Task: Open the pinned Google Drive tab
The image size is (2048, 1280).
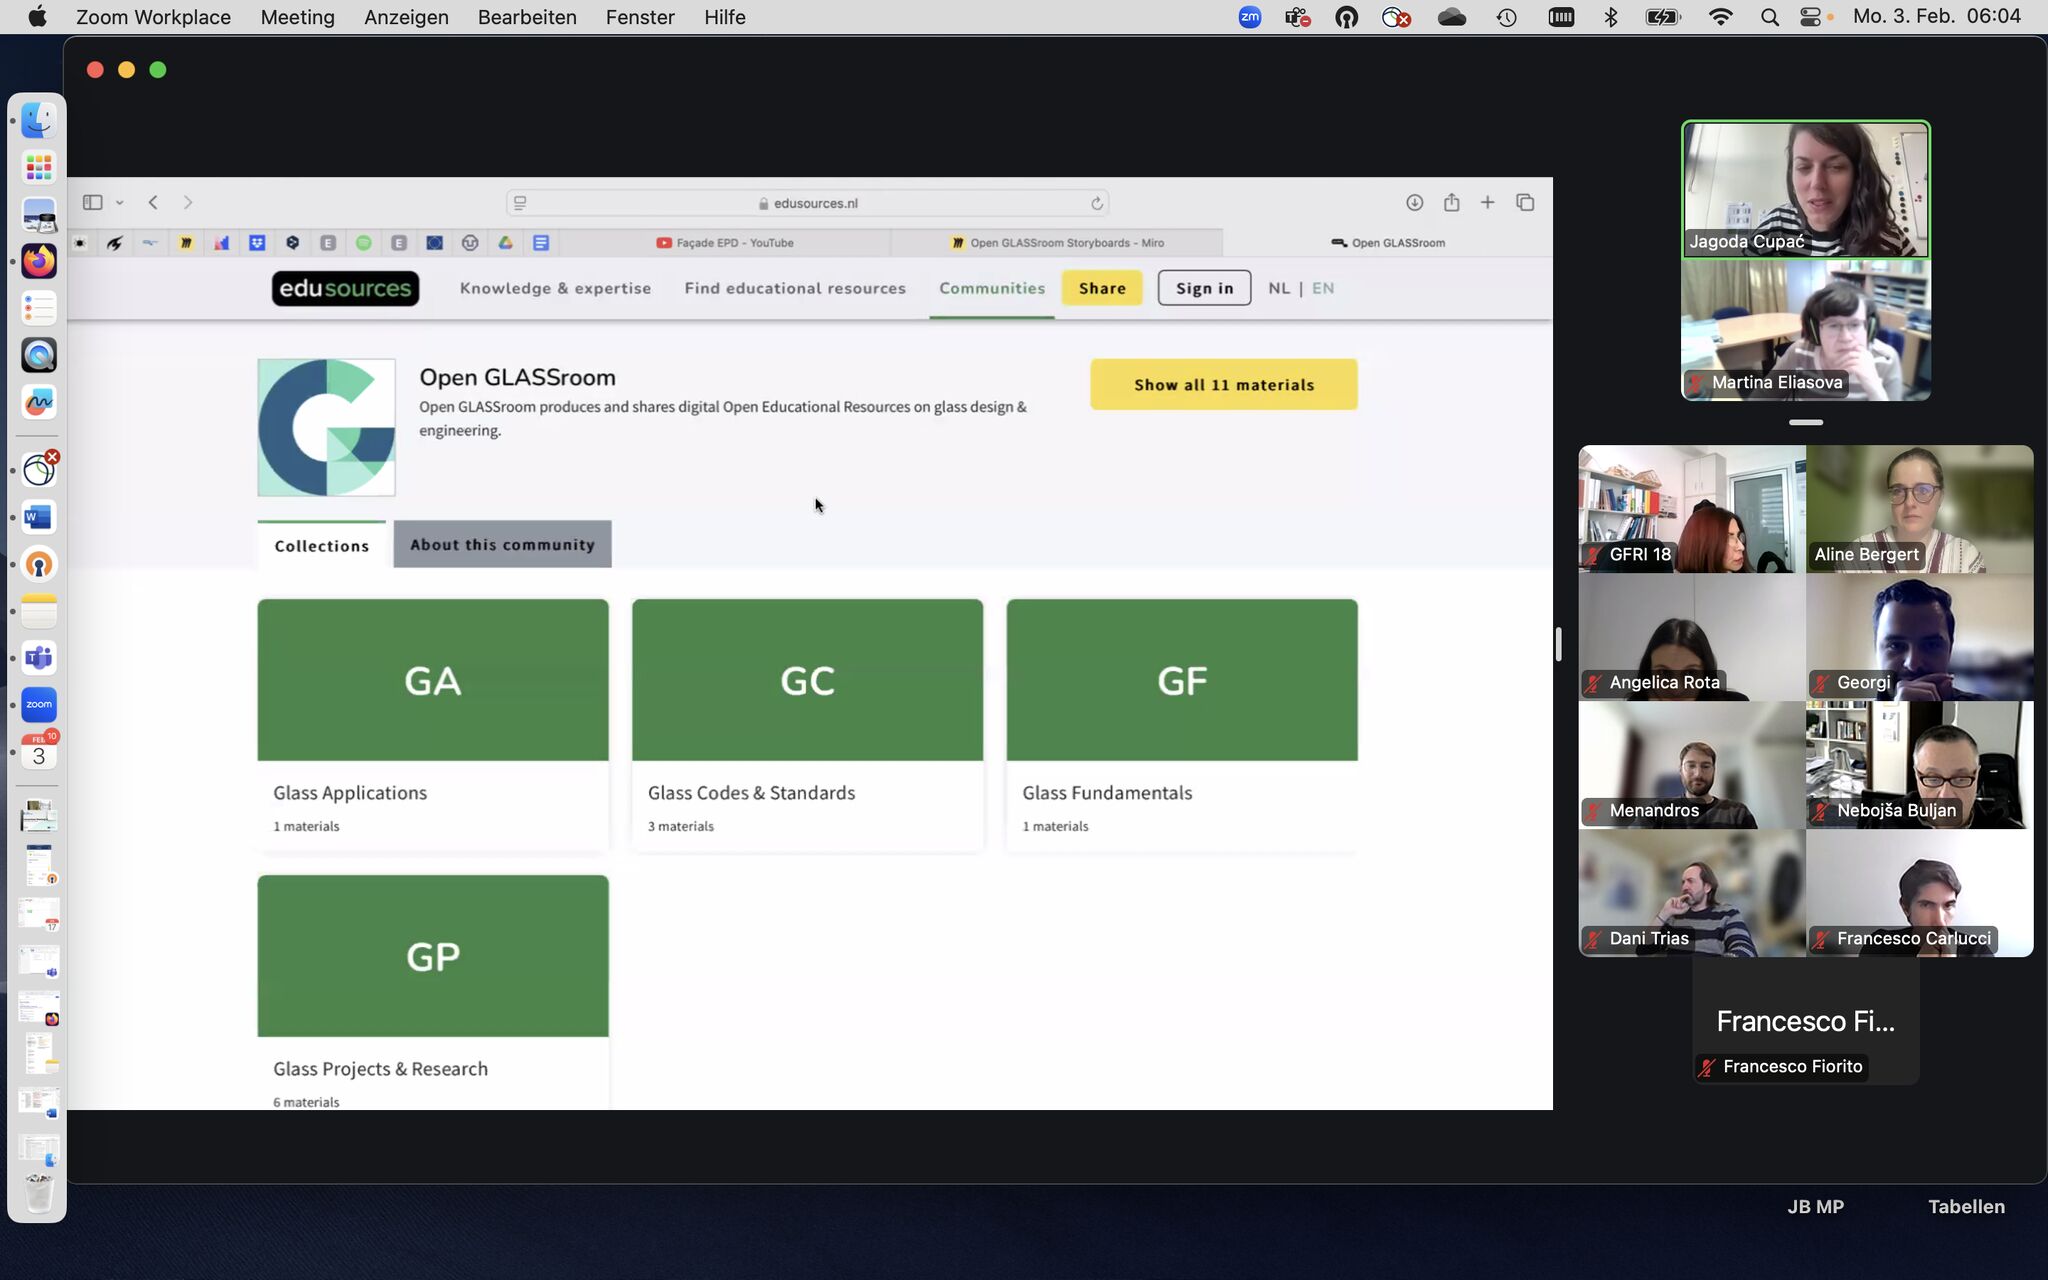Action: (506, 243)
